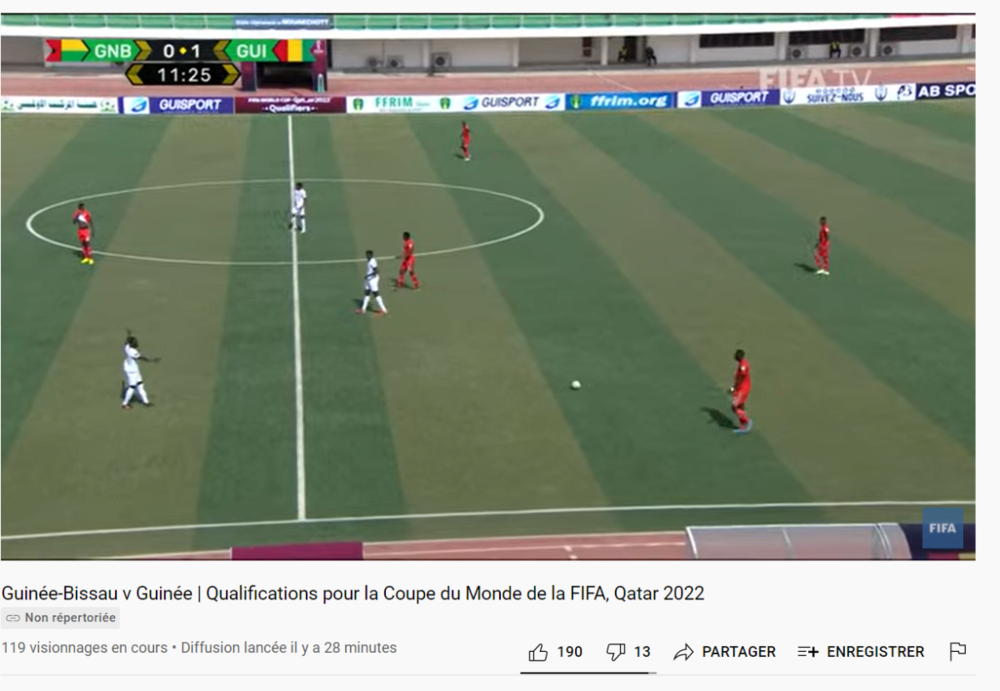The height and width of the screenshot is (691, 1000).
Task: Click the 190 likes count
Action: pos(570,652)
